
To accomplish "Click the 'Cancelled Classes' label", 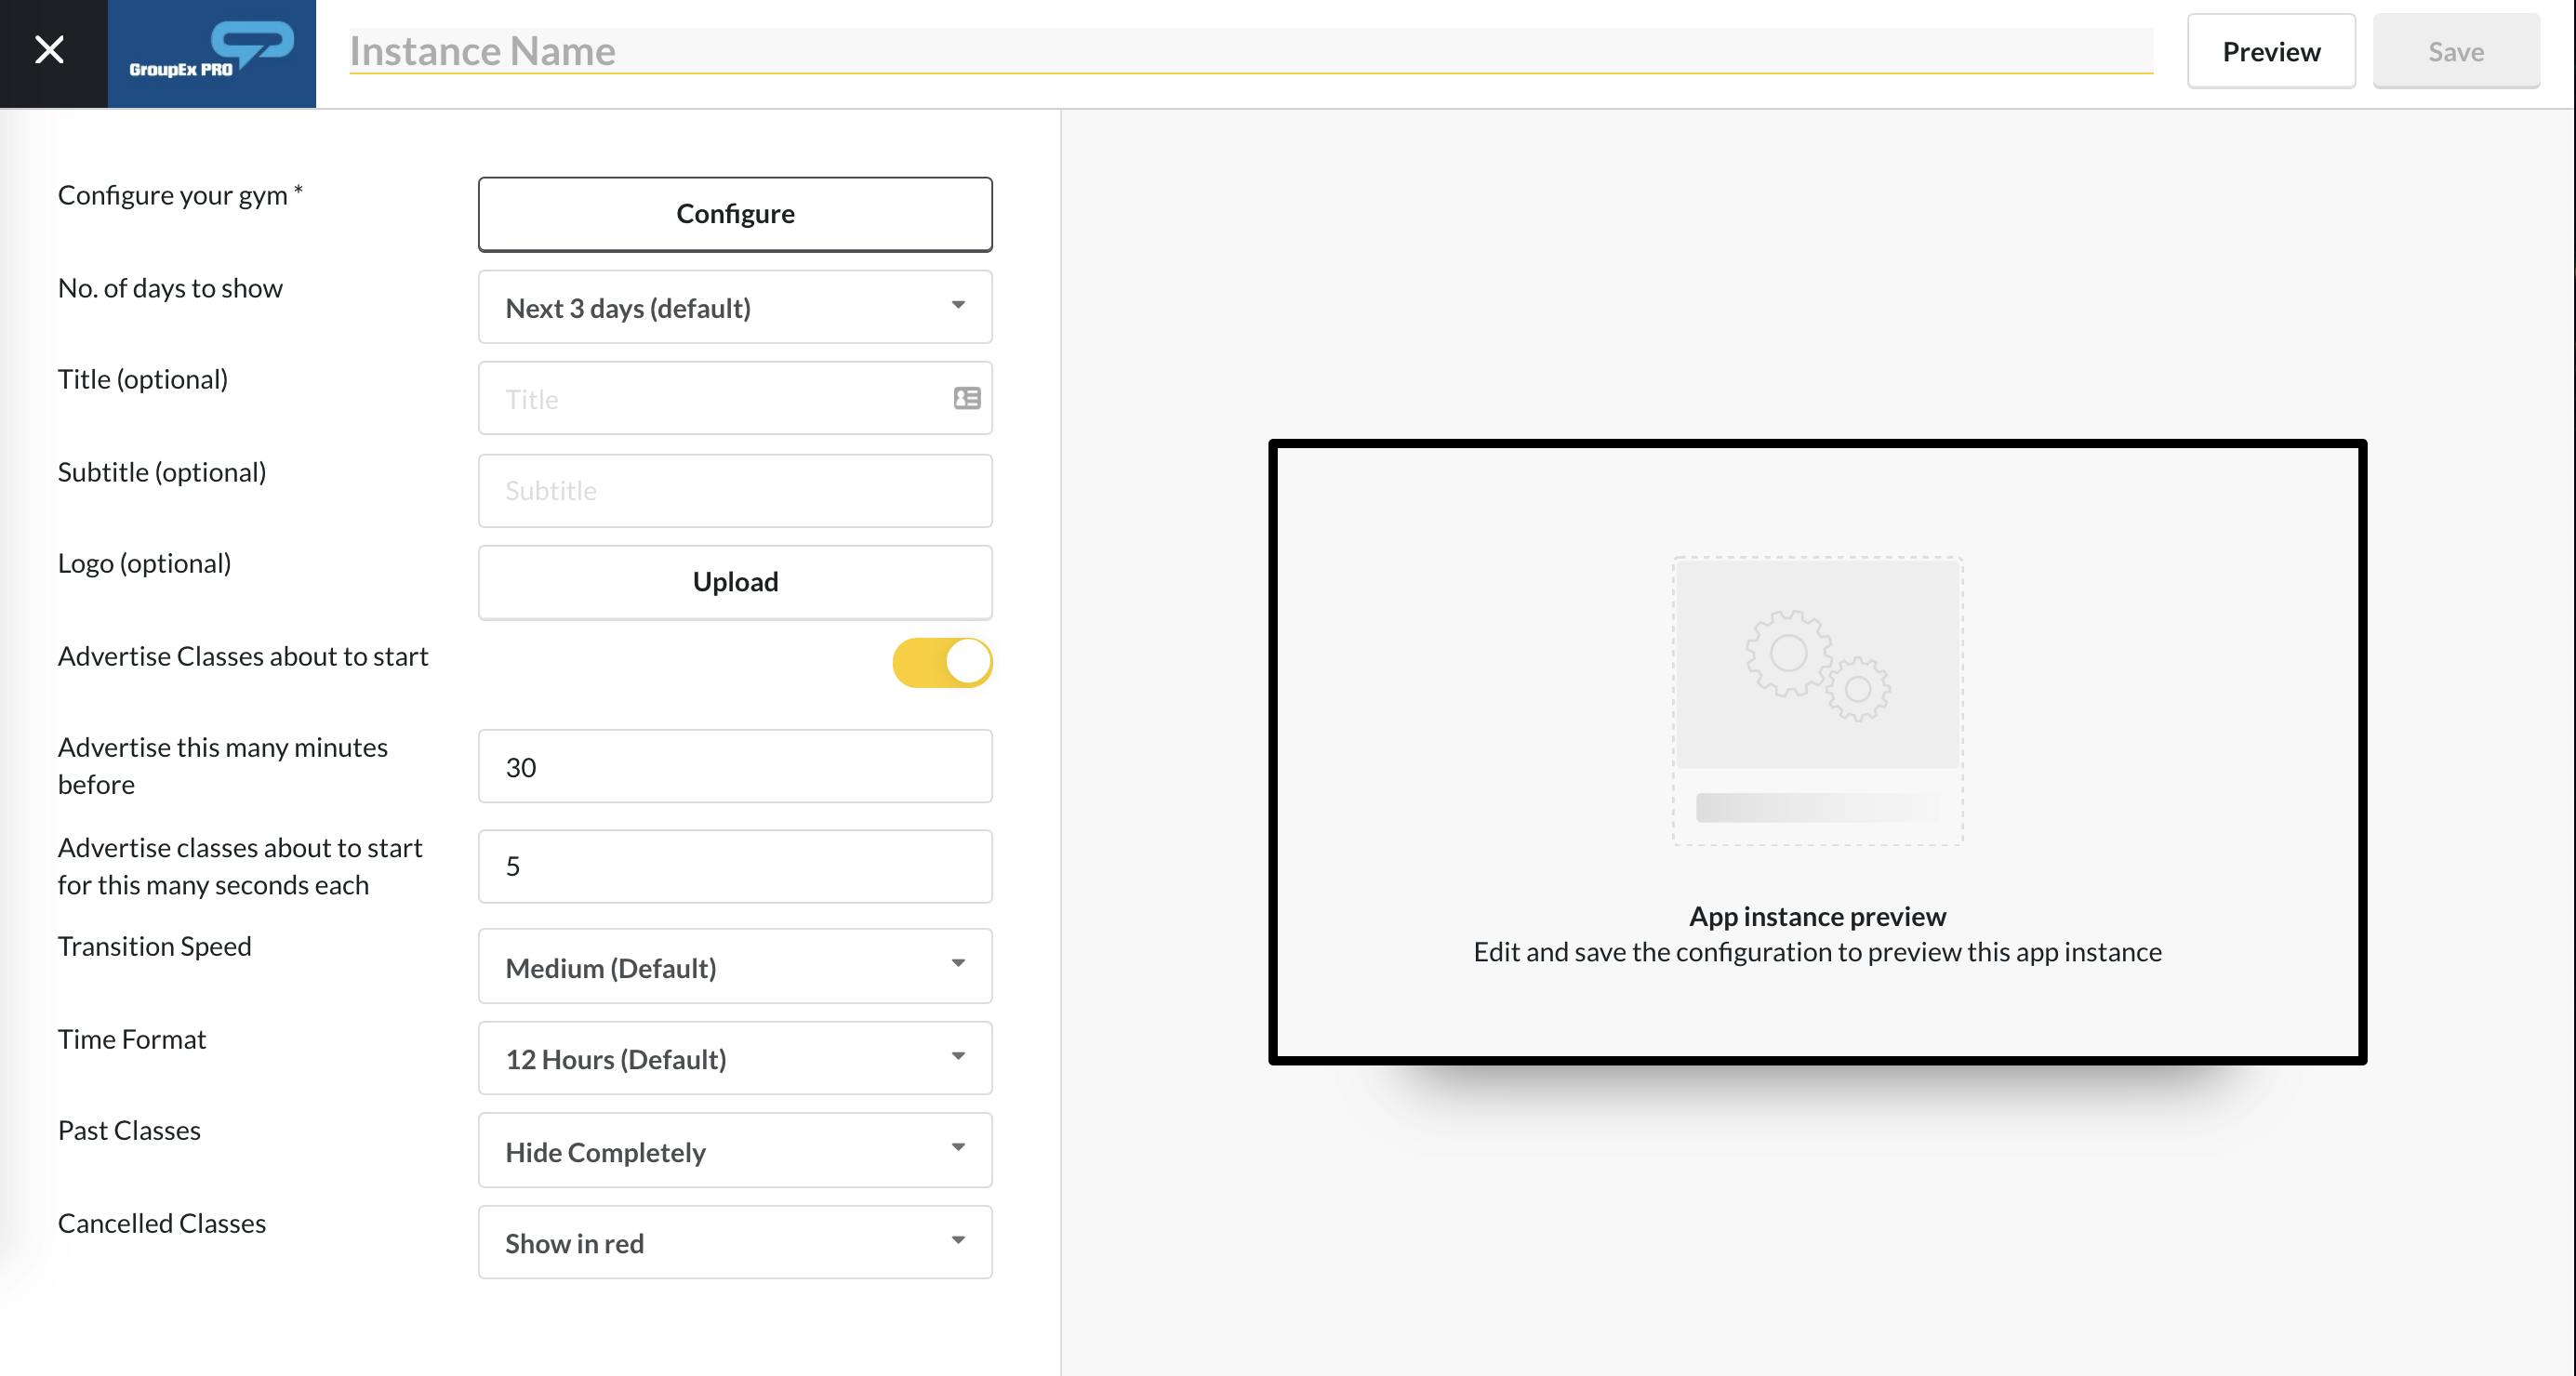I will pos(162,1223).
